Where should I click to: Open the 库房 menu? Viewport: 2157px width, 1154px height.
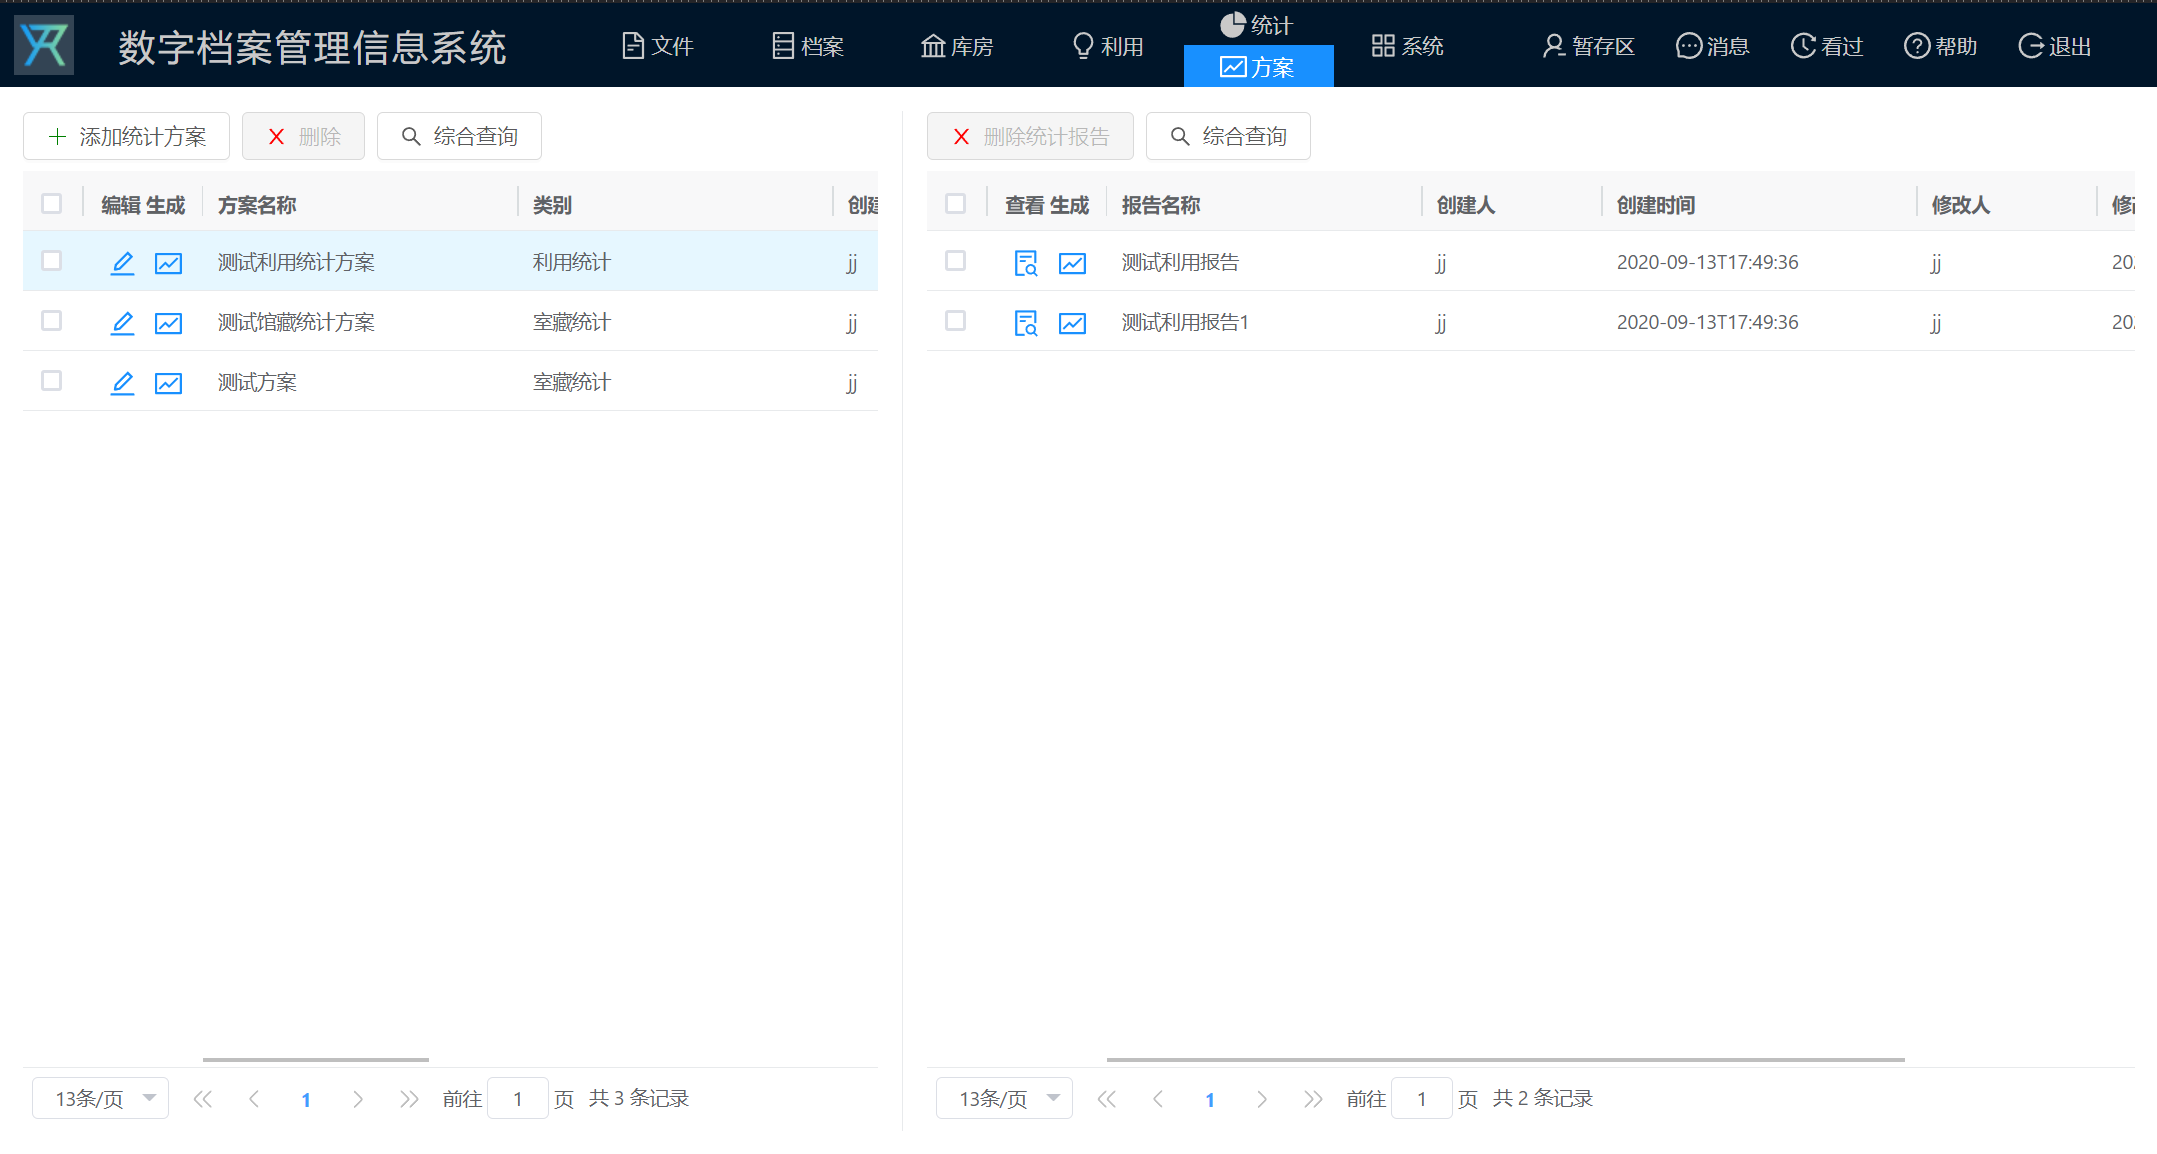click(x=957, y=46)
